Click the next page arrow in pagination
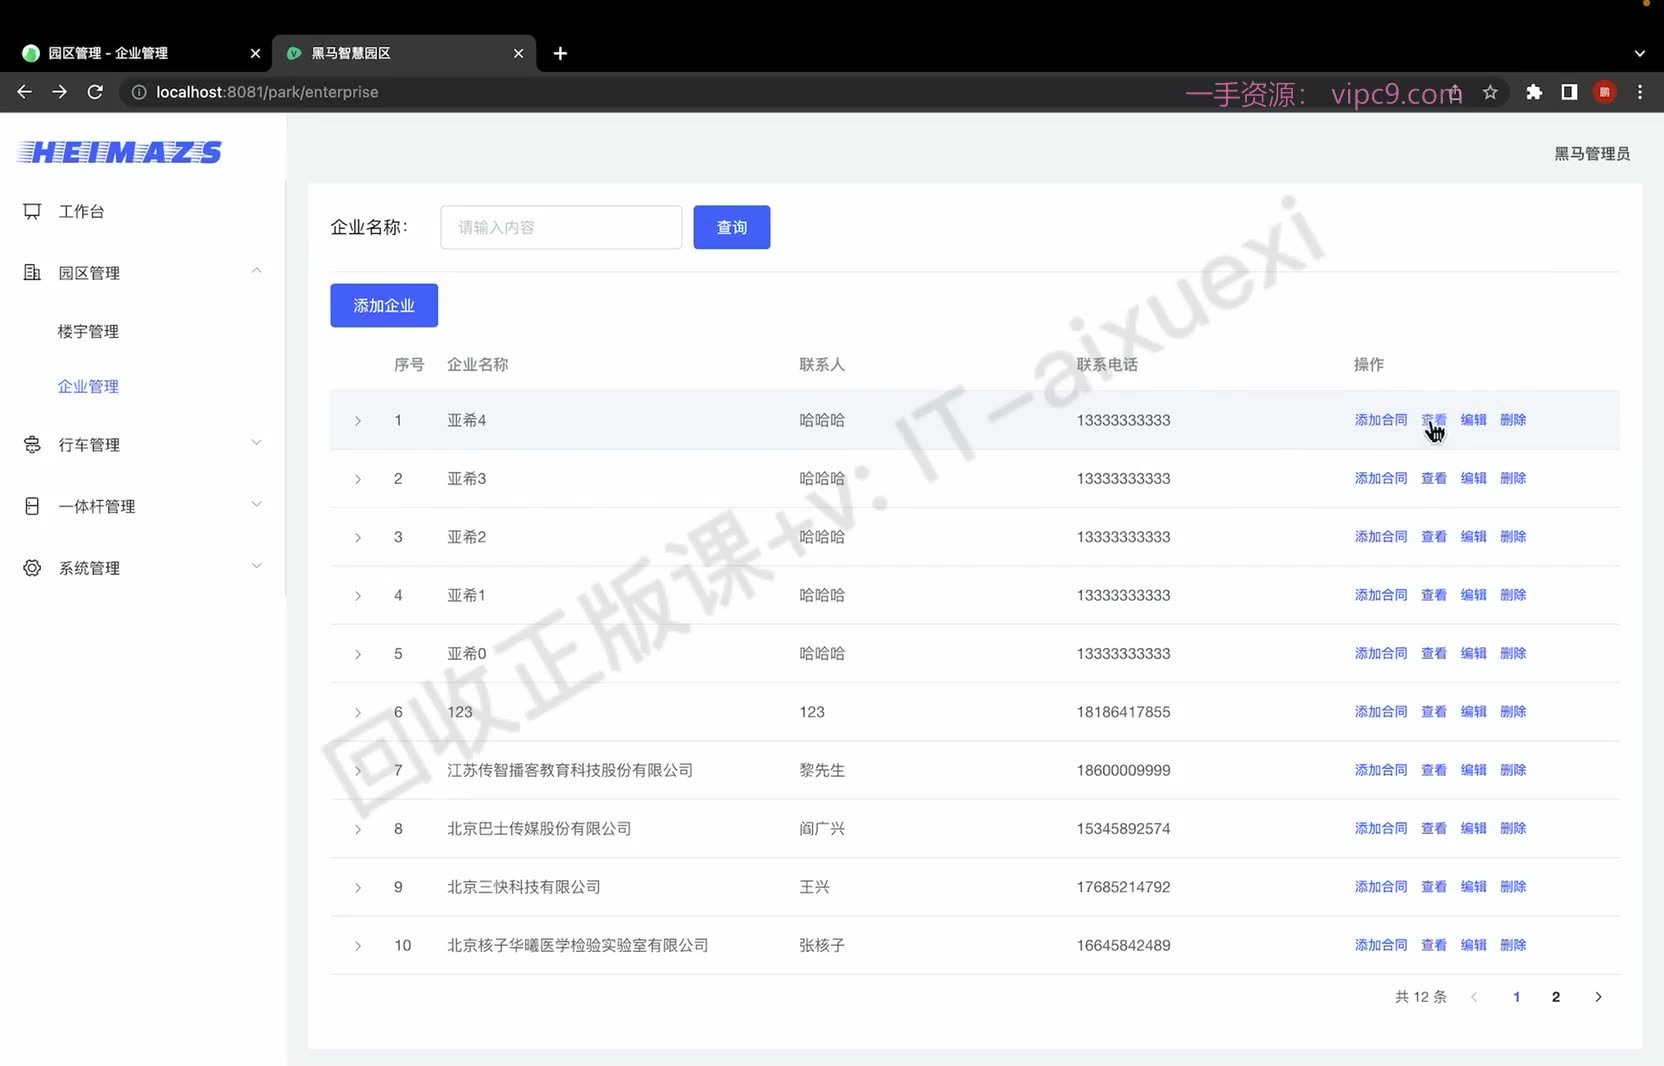1664x1066 pixels. click(x=1598, y=997)
